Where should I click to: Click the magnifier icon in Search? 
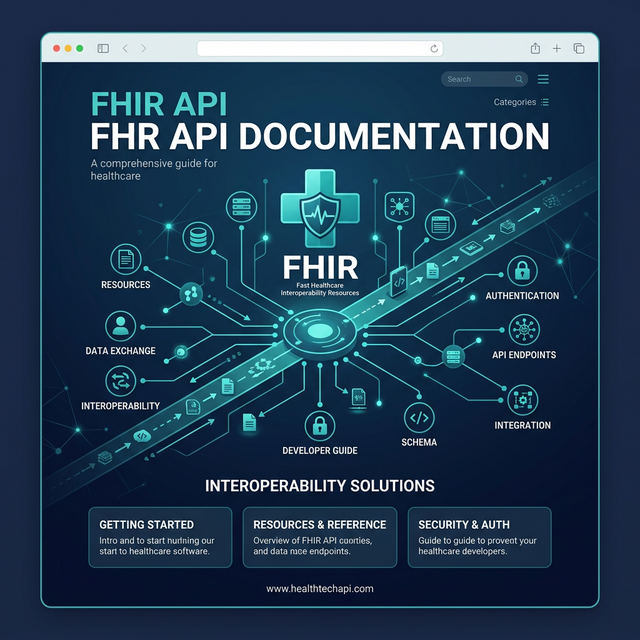pyautogui.click(x=519, y=79)
